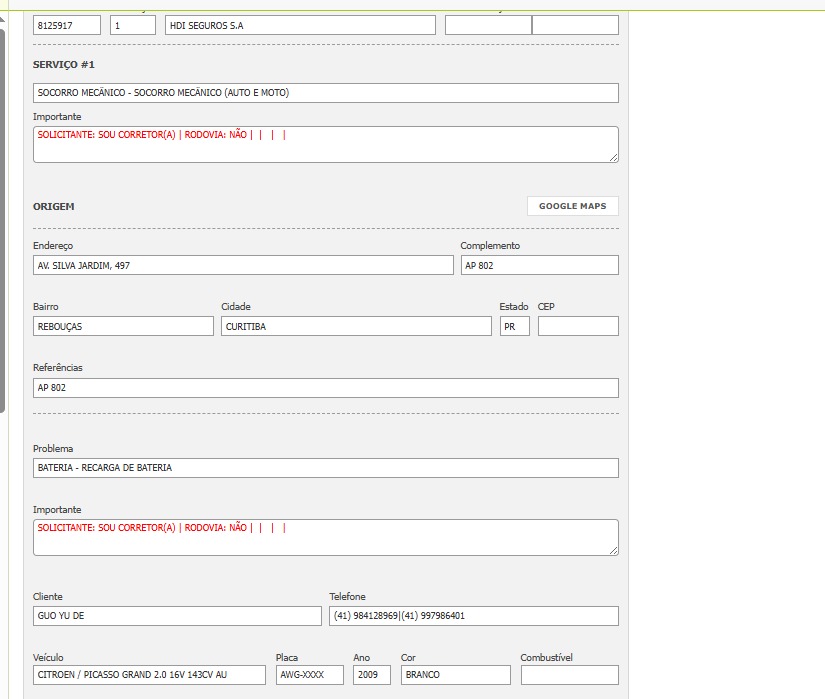Click the vertical scrollbar on left edge
This screenshot has width=825, height=699.
tap(3, 220)
